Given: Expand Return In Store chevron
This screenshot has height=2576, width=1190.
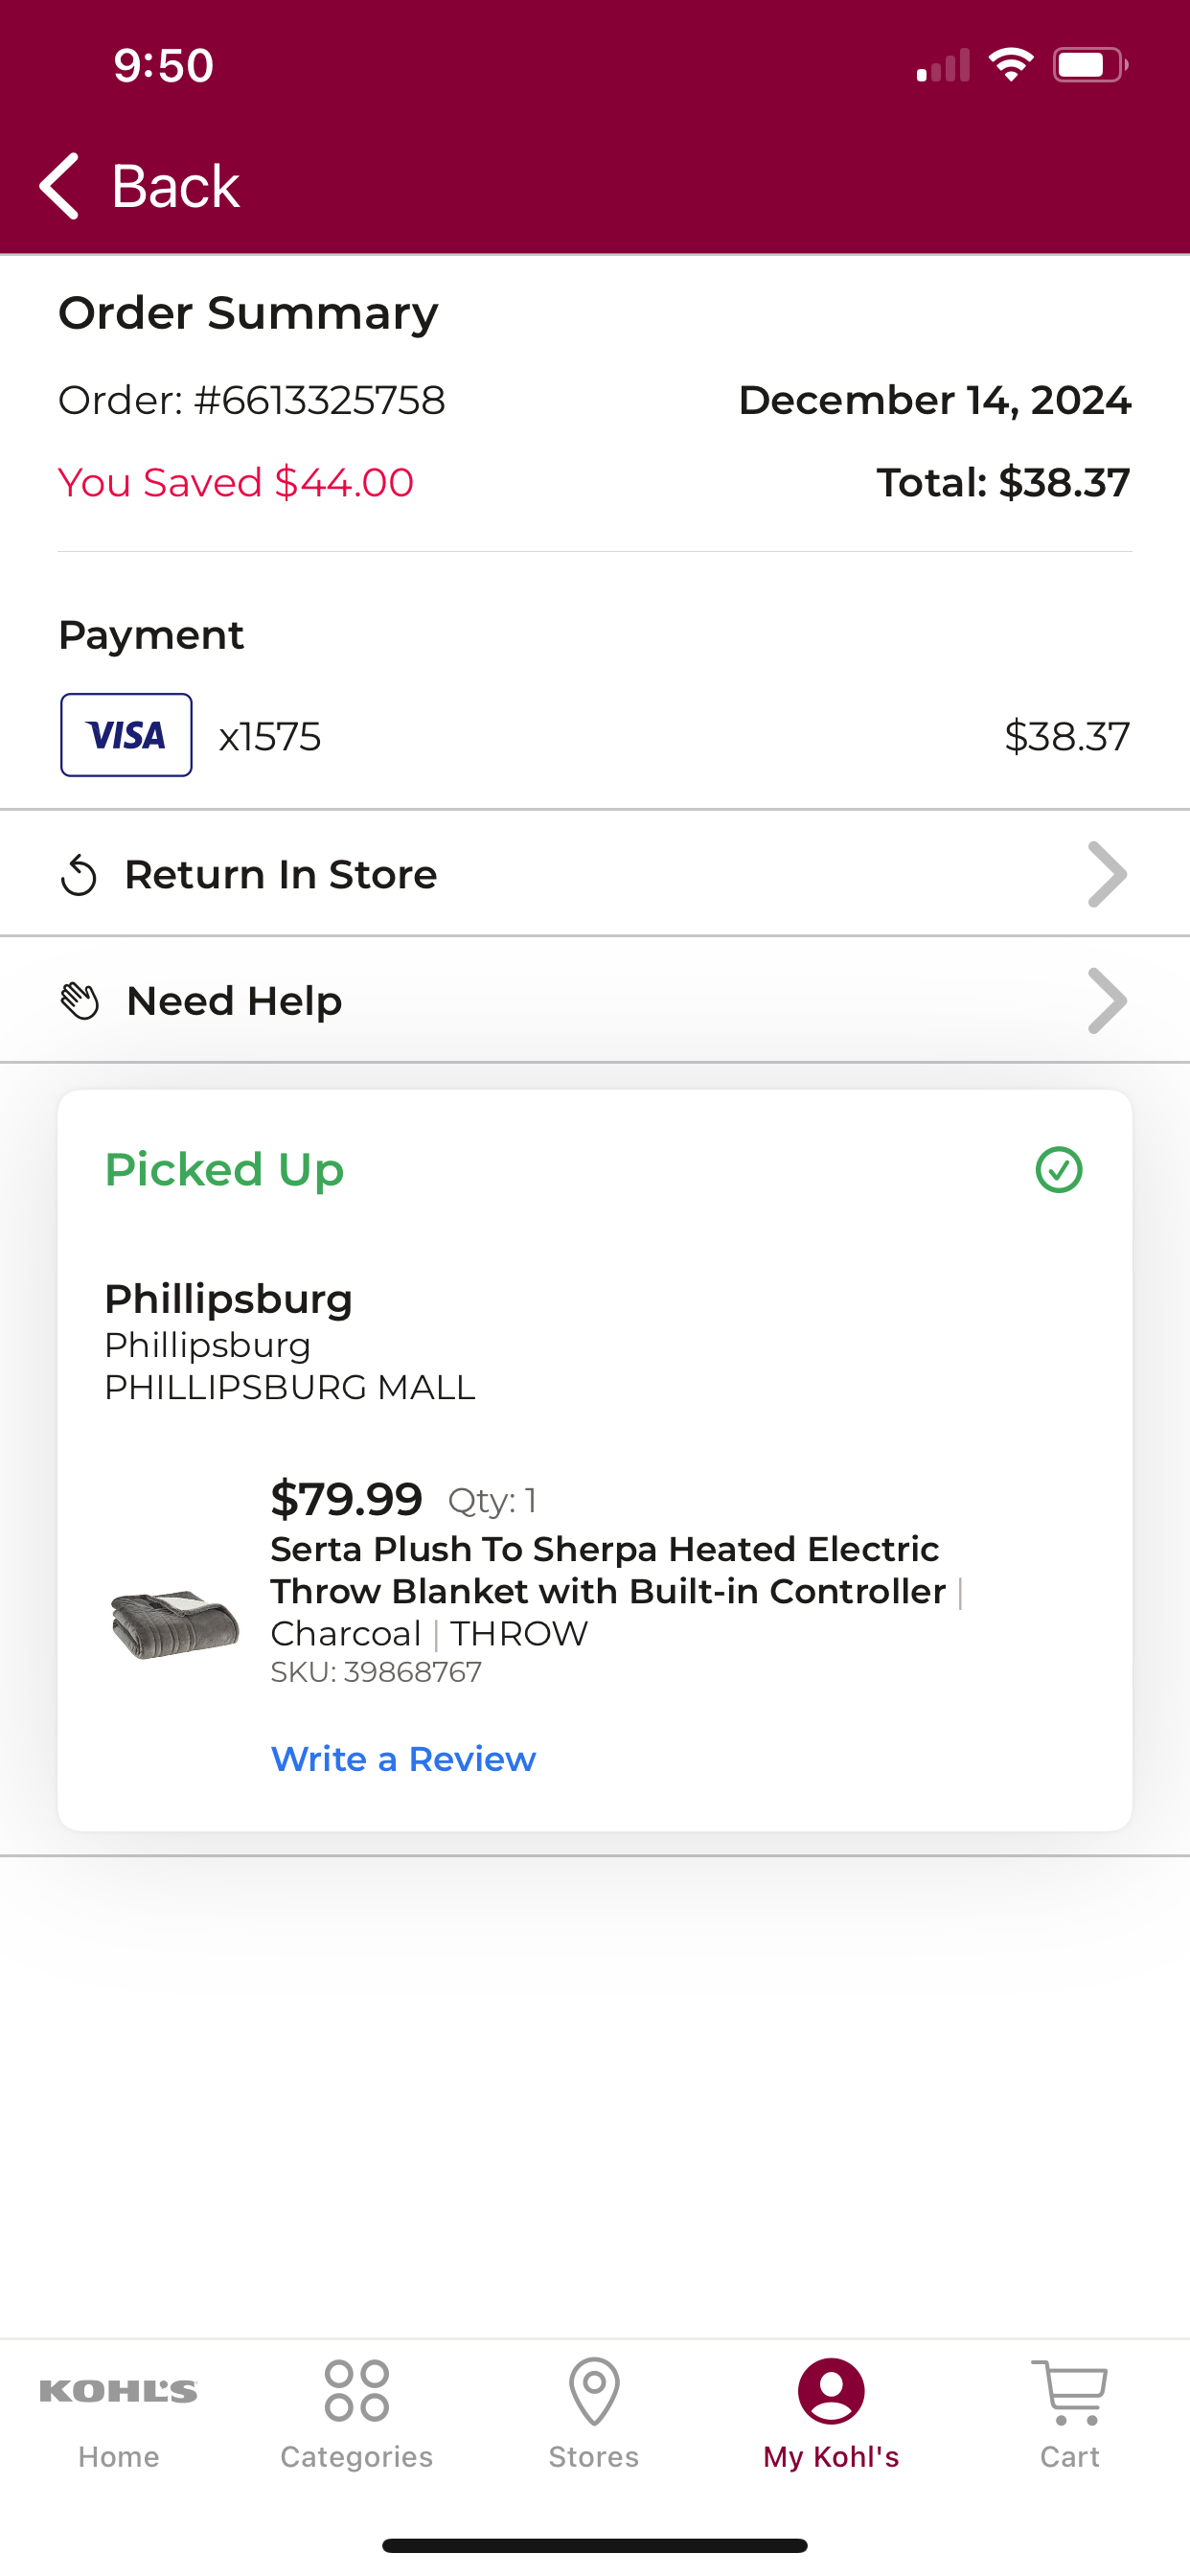Looking at the screenshot, I should tap(1107, 874).
